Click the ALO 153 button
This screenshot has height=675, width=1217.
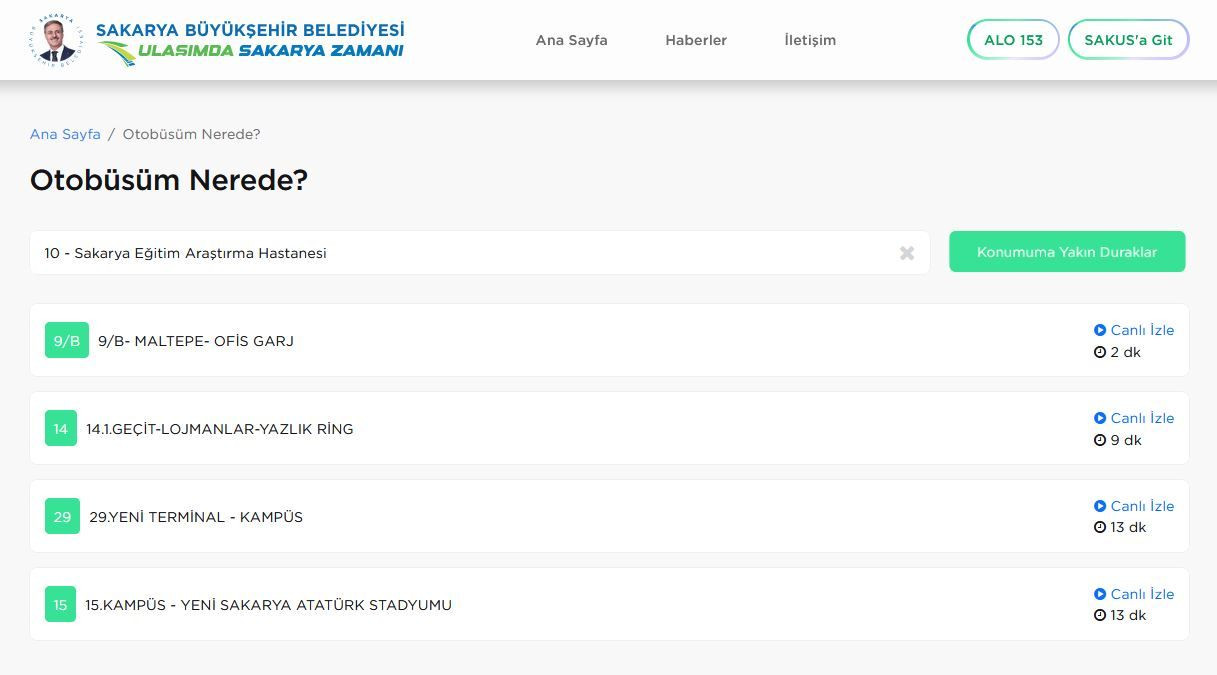(1013, 40)
